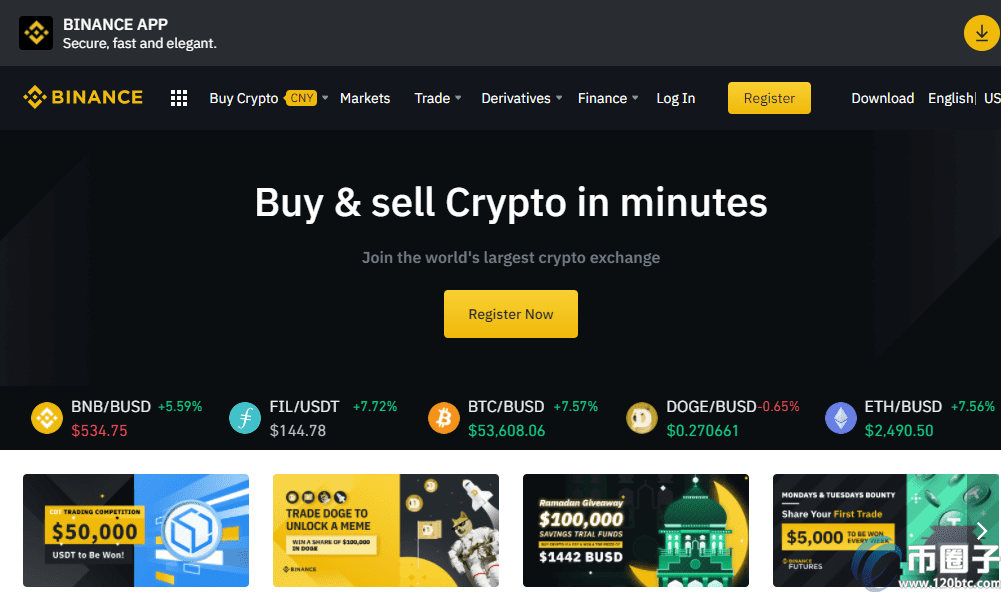
Task: Open the Log In page
Action: tap(675, 98)
